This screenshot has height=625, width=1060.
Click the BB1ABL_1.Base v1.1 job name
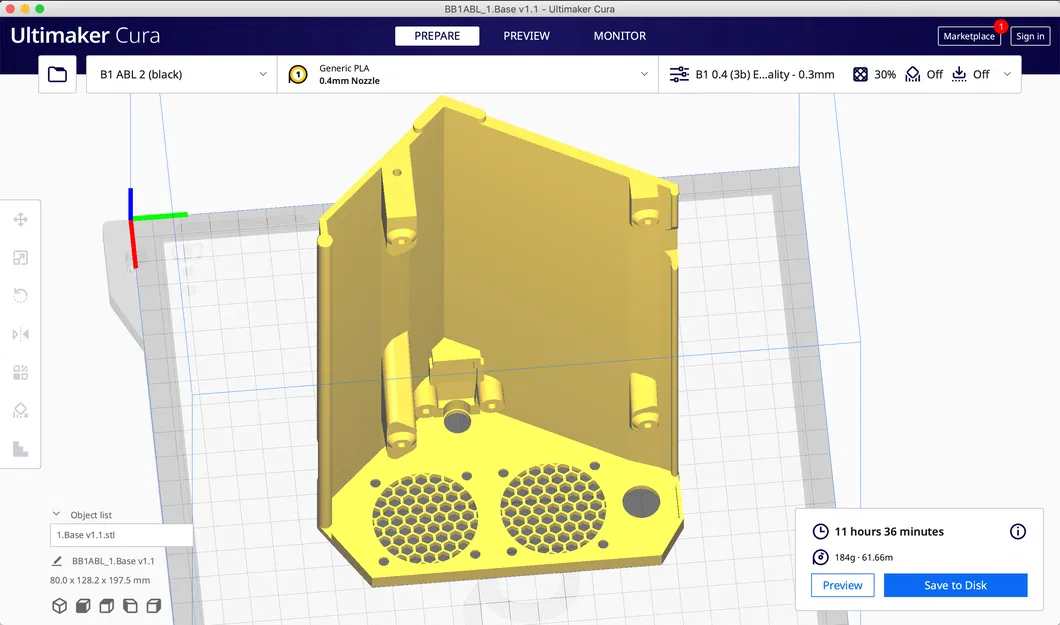point(114,561)
